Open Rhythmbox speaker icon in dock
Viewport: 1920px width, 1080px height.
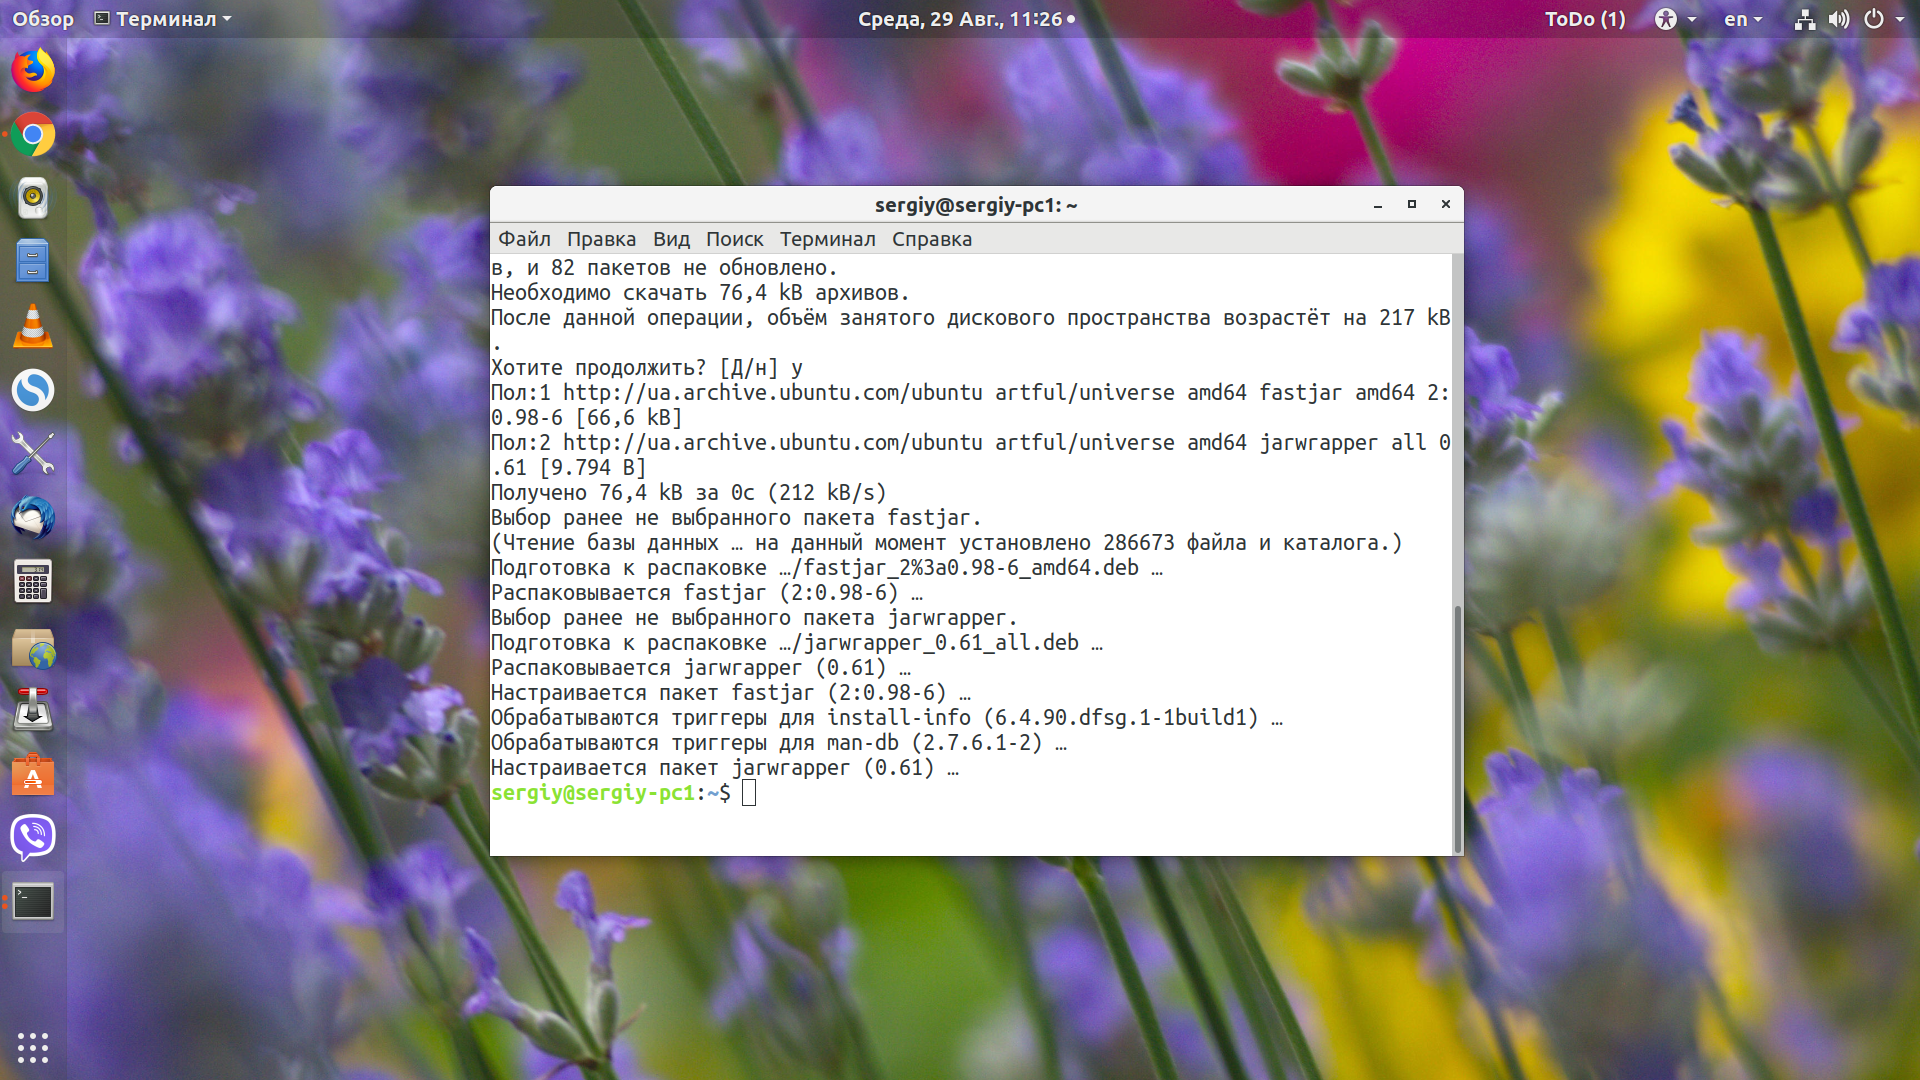(33, 198)
